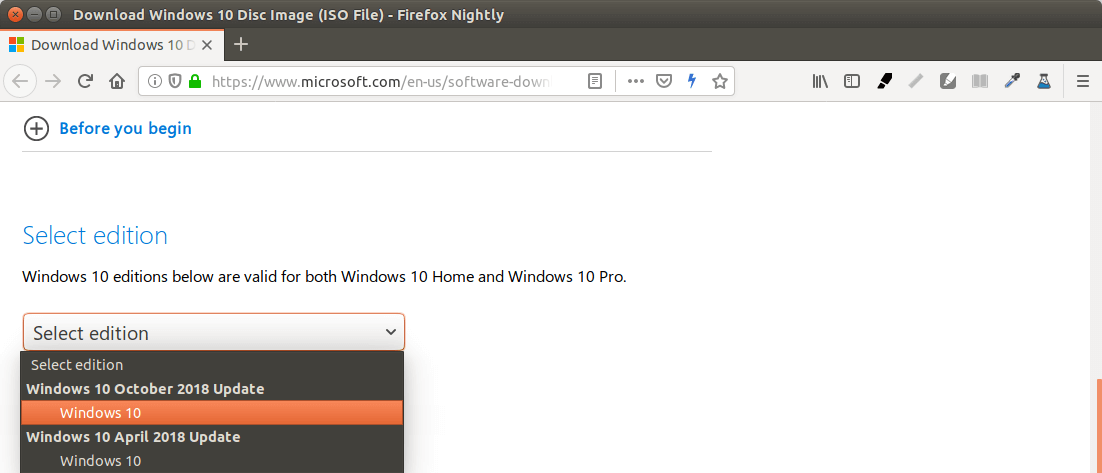This screenshot has height=473, width=1102.
Task: Save page to Pocket
Action: [663, 81]
